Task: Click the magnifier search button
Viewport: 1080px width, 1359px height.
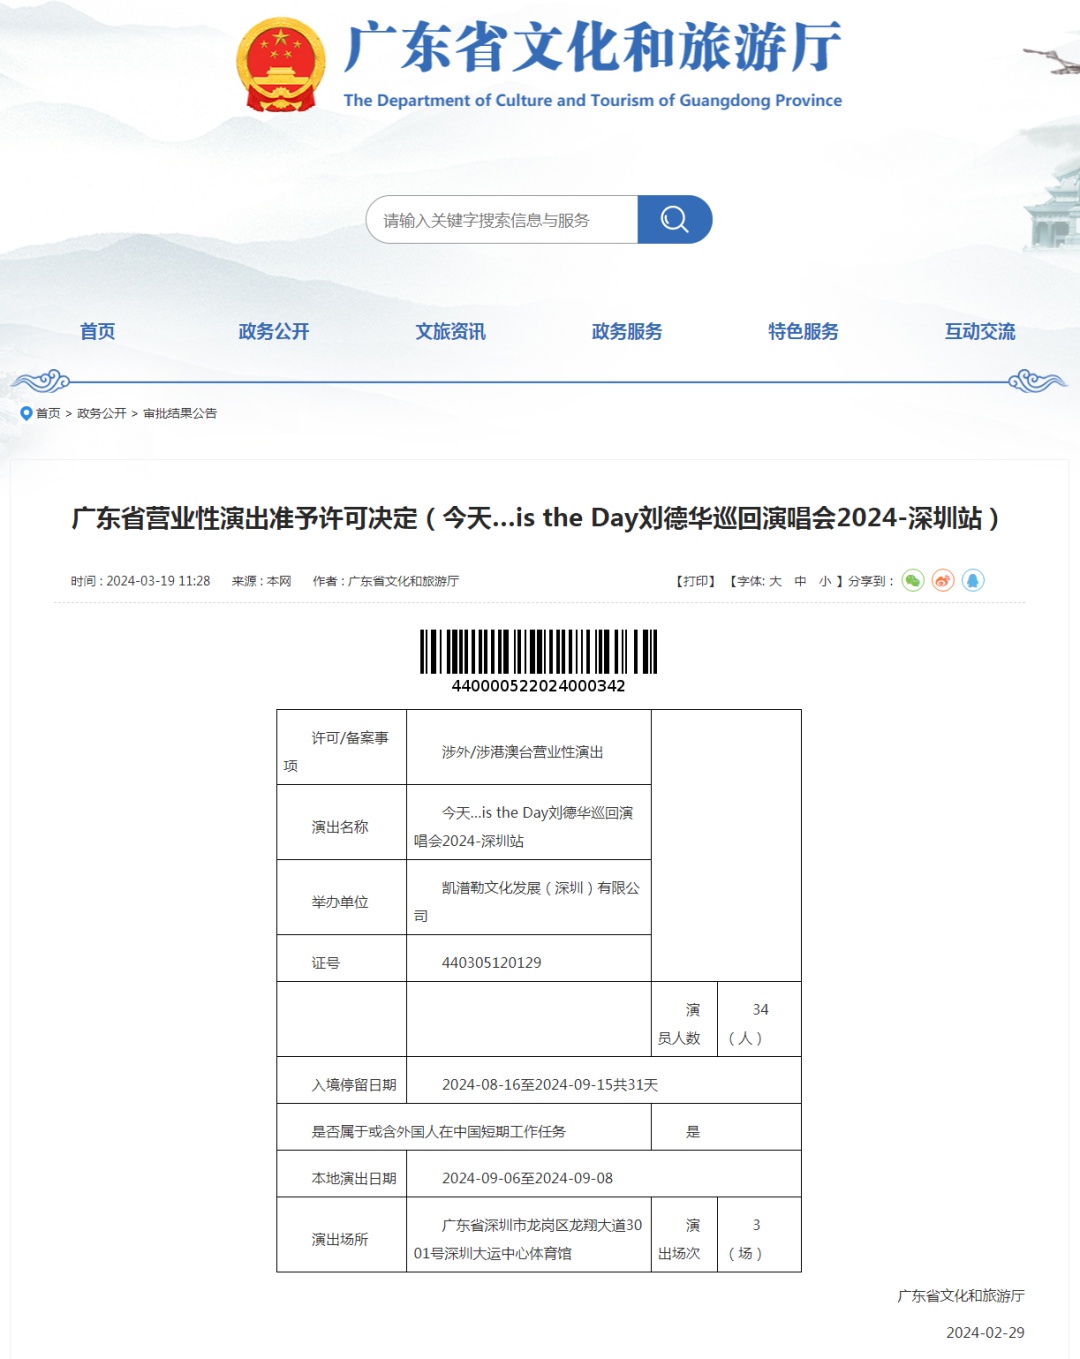Action: click(675, 219)
